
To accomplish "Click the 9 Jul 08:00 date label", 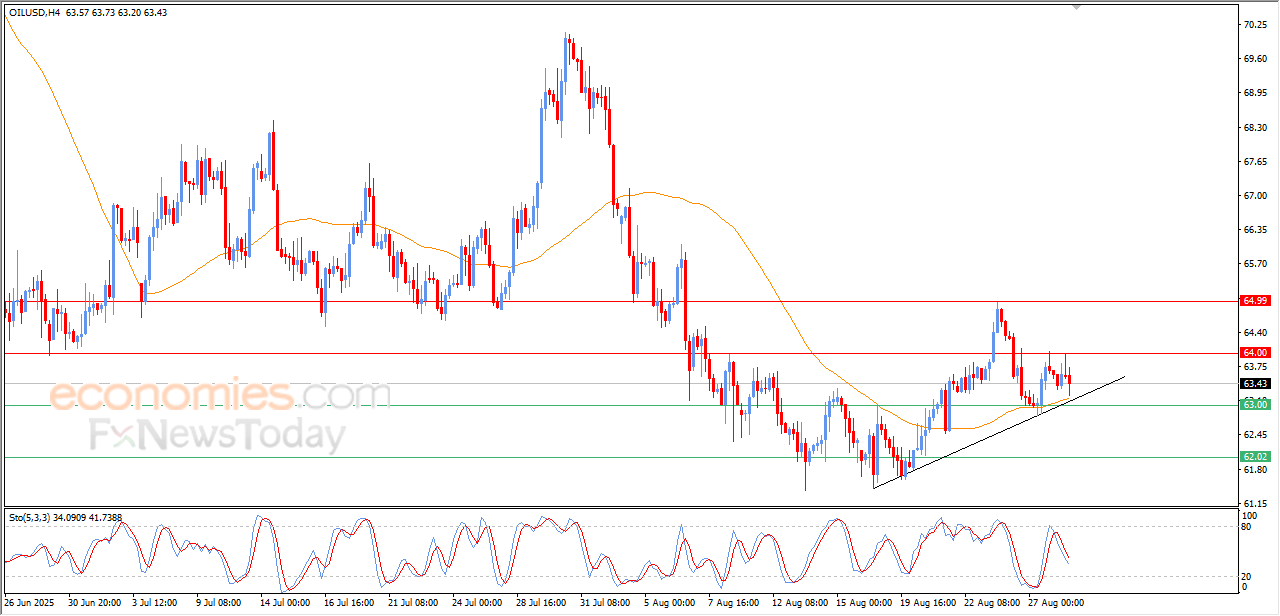I will (x=219, y=603).
